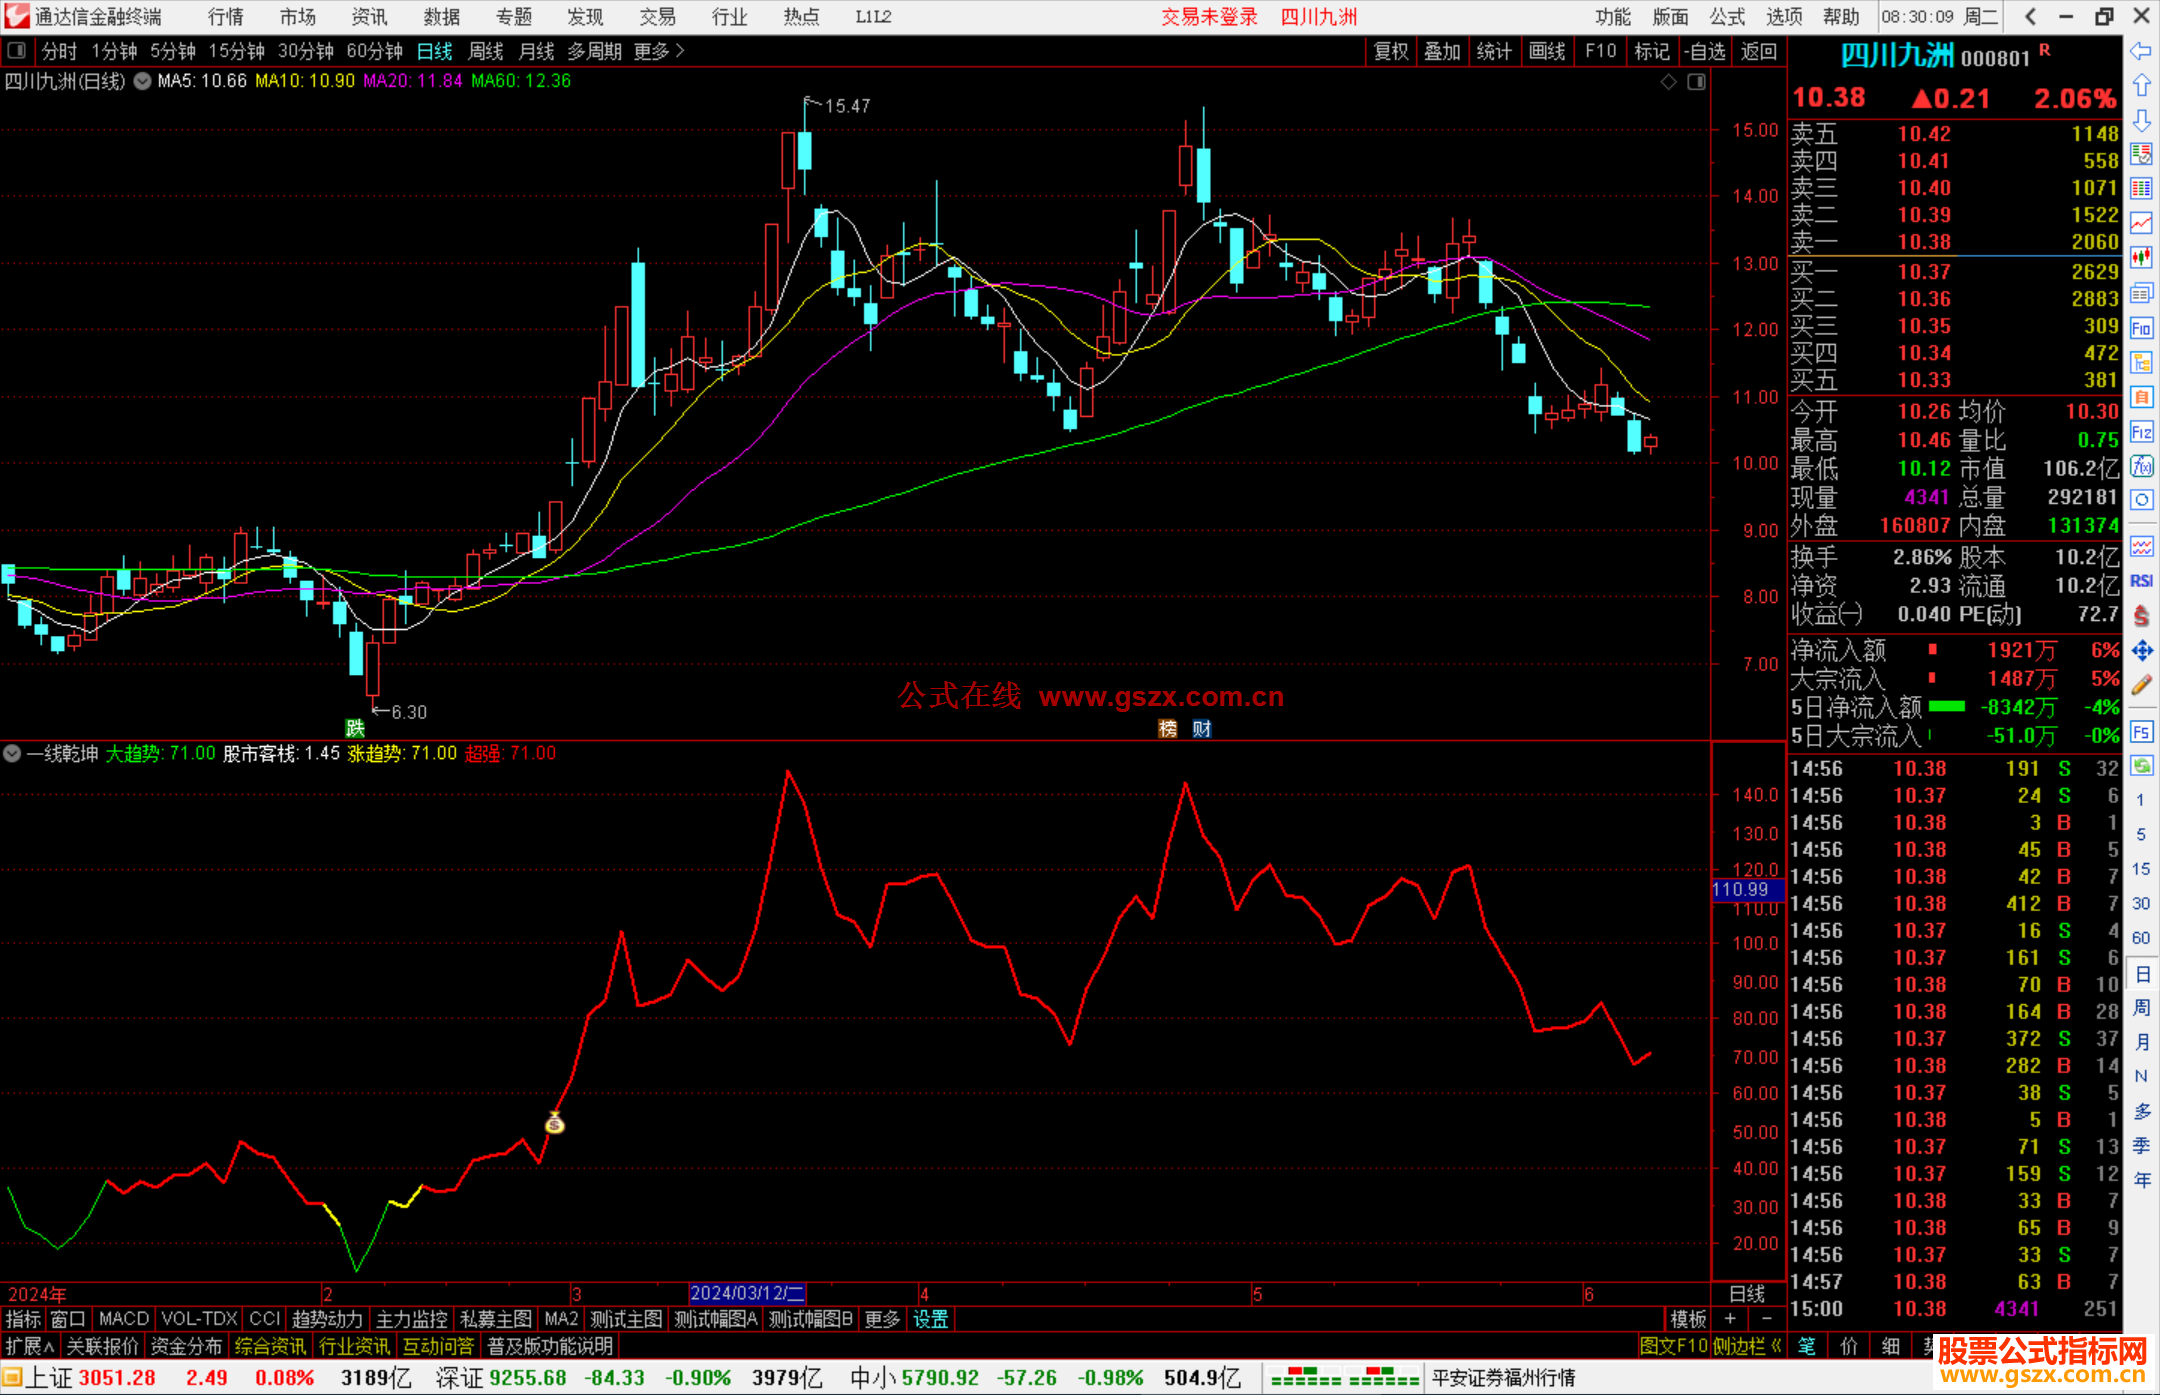The height and width of the screenshot is (1395, 2160).
Task: Click the candlestick chart sidebar icon
Action: (x=2141, y=258)
